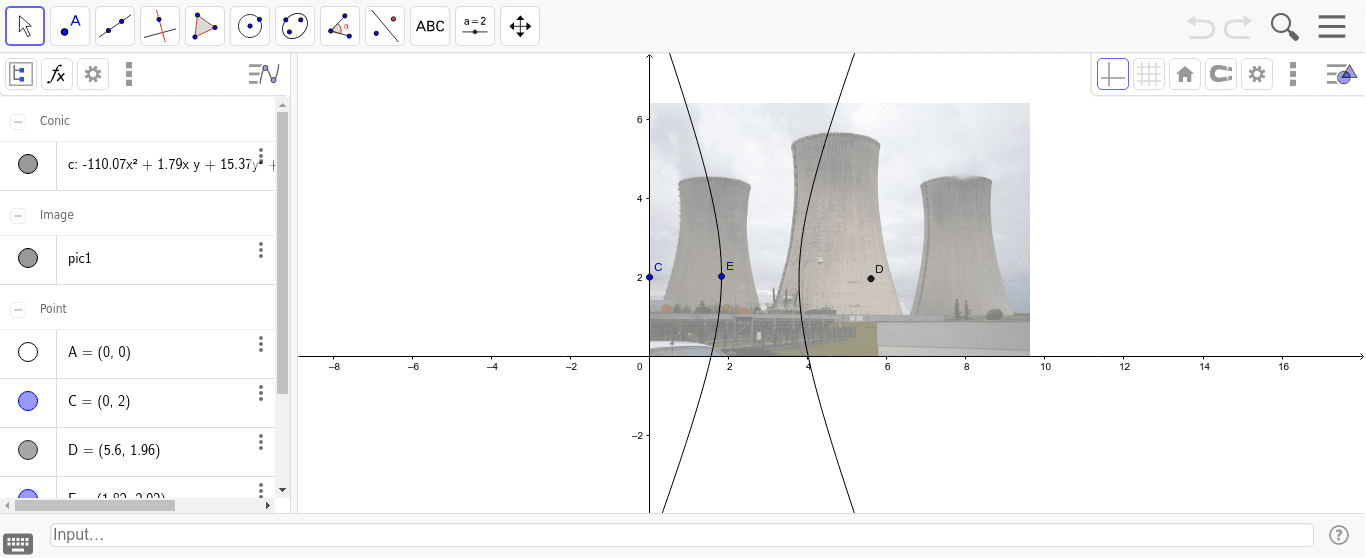This screenshot has width=1366, height=558.
Task: Open Graphics style bar three-dot menu
Action: (x=1293, y=74)
